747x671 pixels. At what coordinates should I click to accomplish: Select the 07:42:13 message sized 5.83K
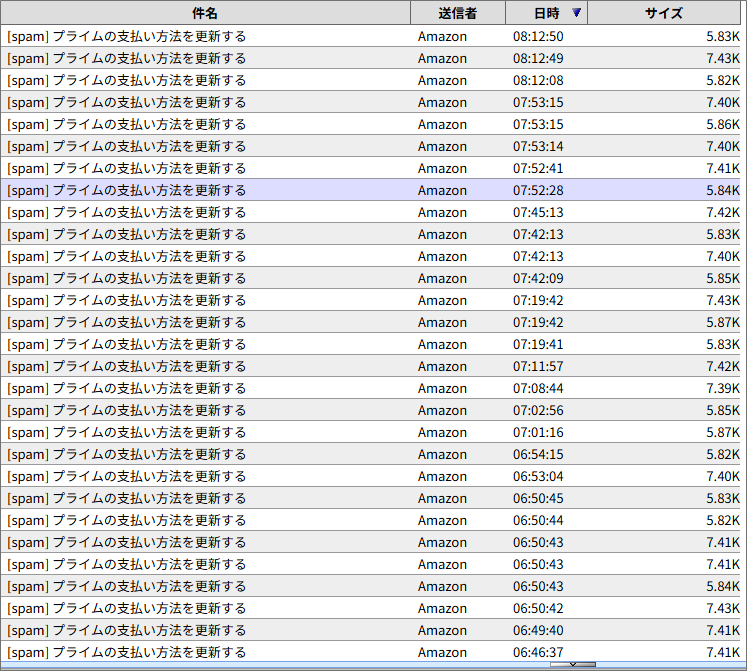click(371, 234)
